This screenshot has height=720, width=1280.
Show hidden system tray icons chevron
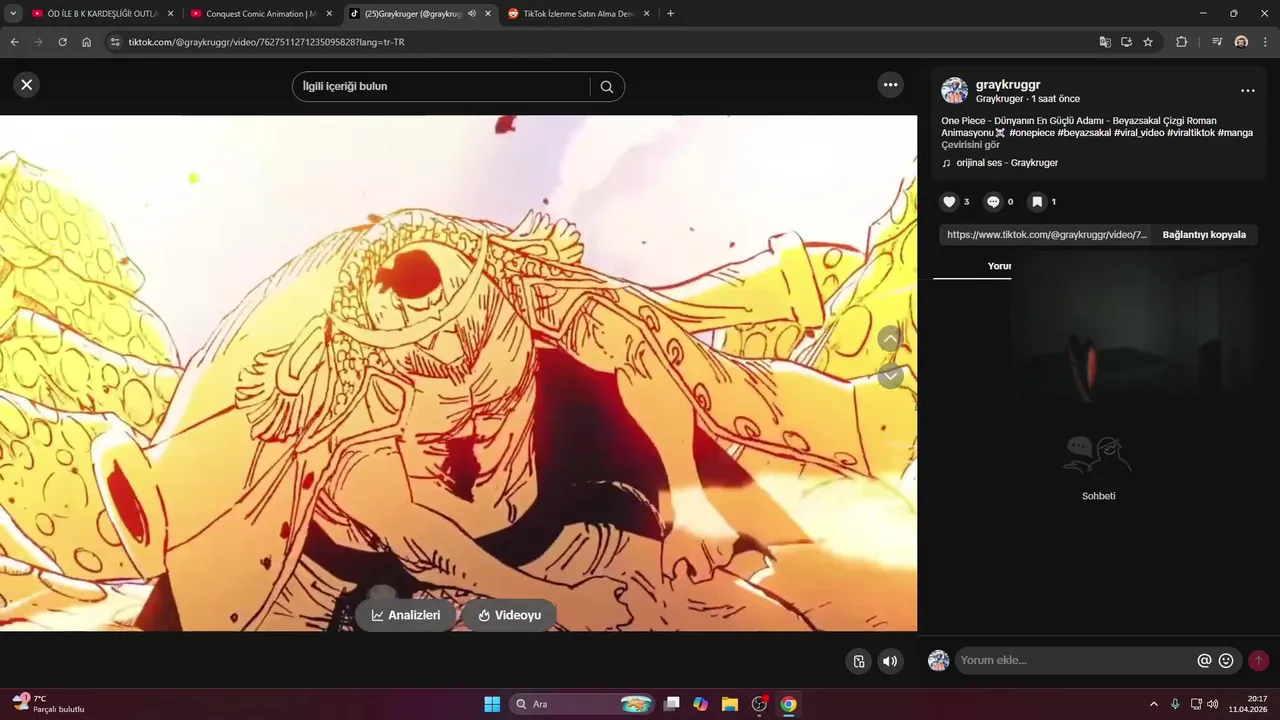point(1153,704)
